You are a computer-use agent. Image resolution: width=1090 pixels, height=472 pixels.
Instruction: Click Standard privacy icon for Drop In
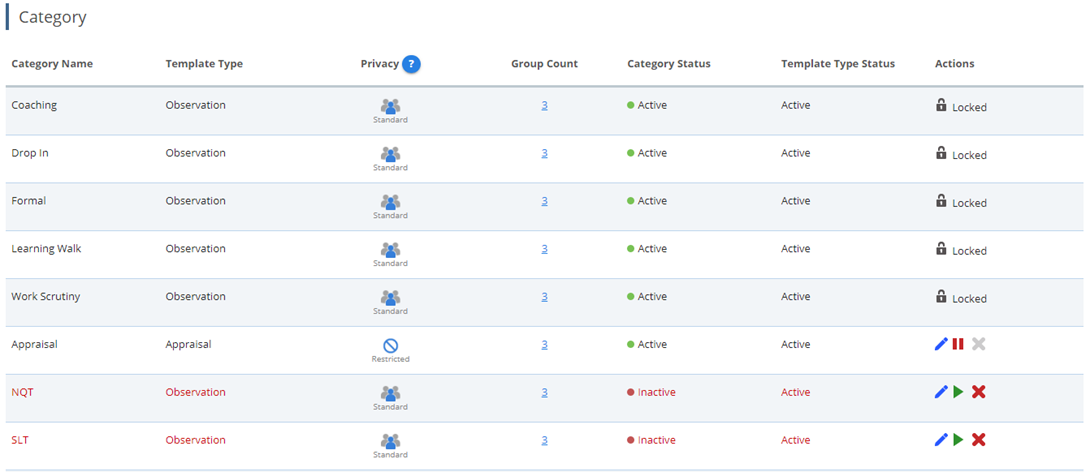click(390, 154)
